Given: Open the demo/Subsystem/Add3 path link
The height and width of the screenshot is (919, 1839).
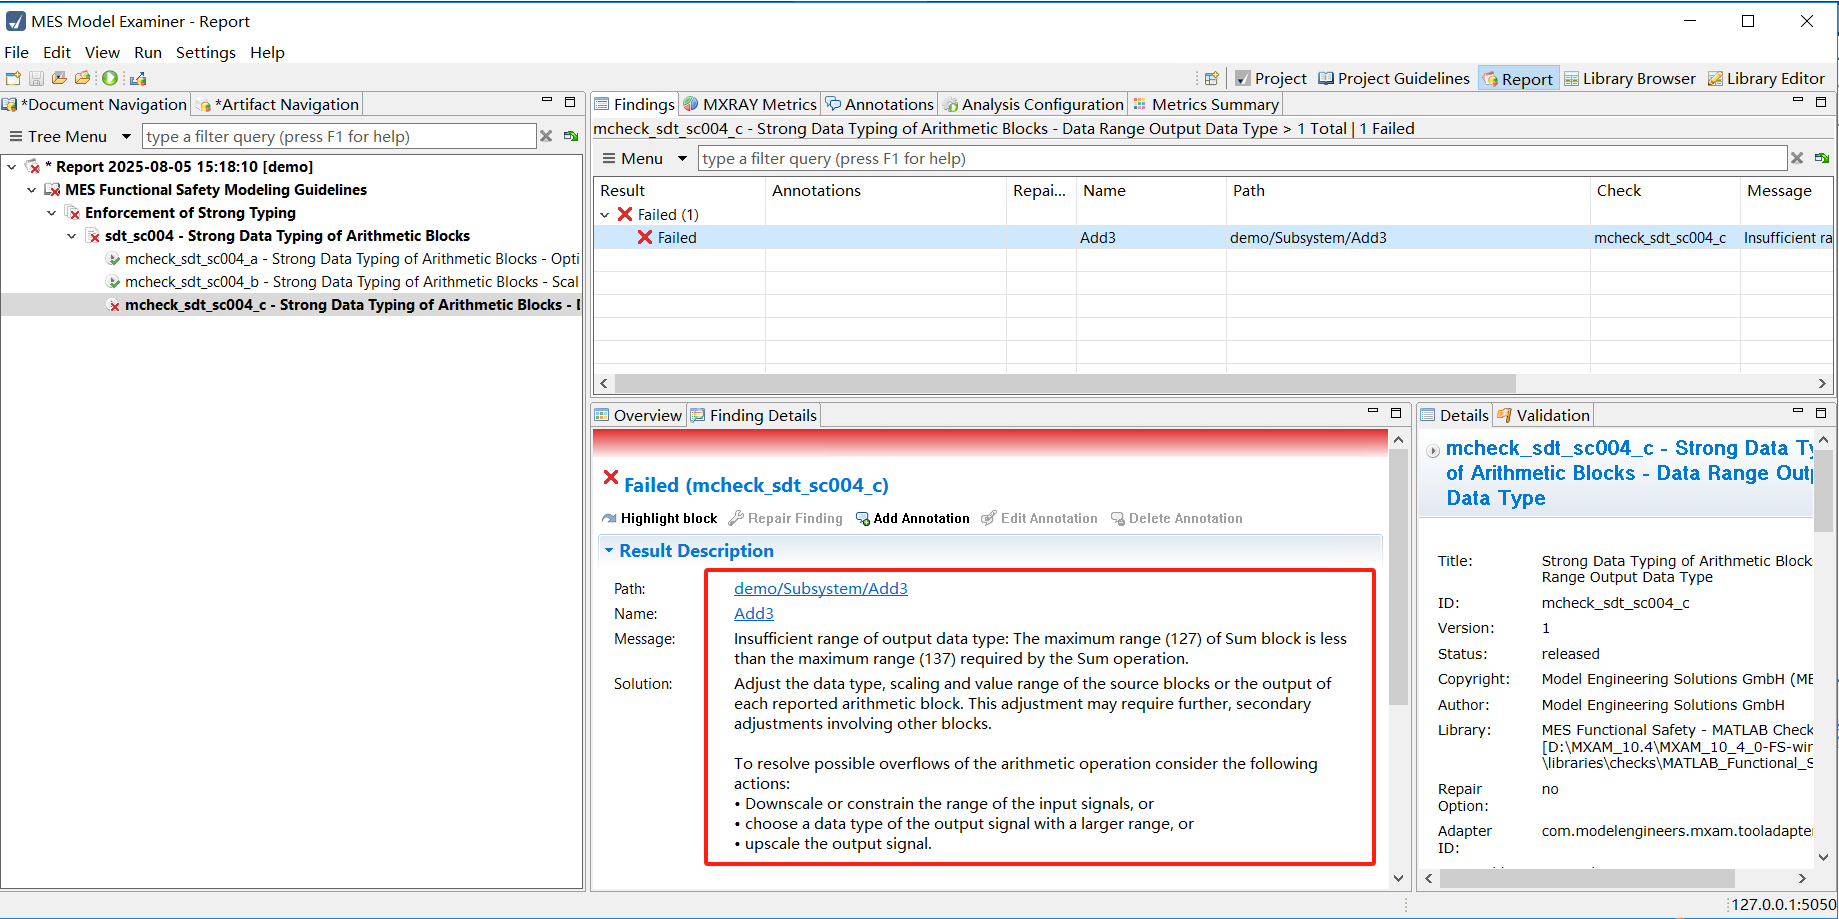Looking at the screenshot, I should tap(820, 589).
